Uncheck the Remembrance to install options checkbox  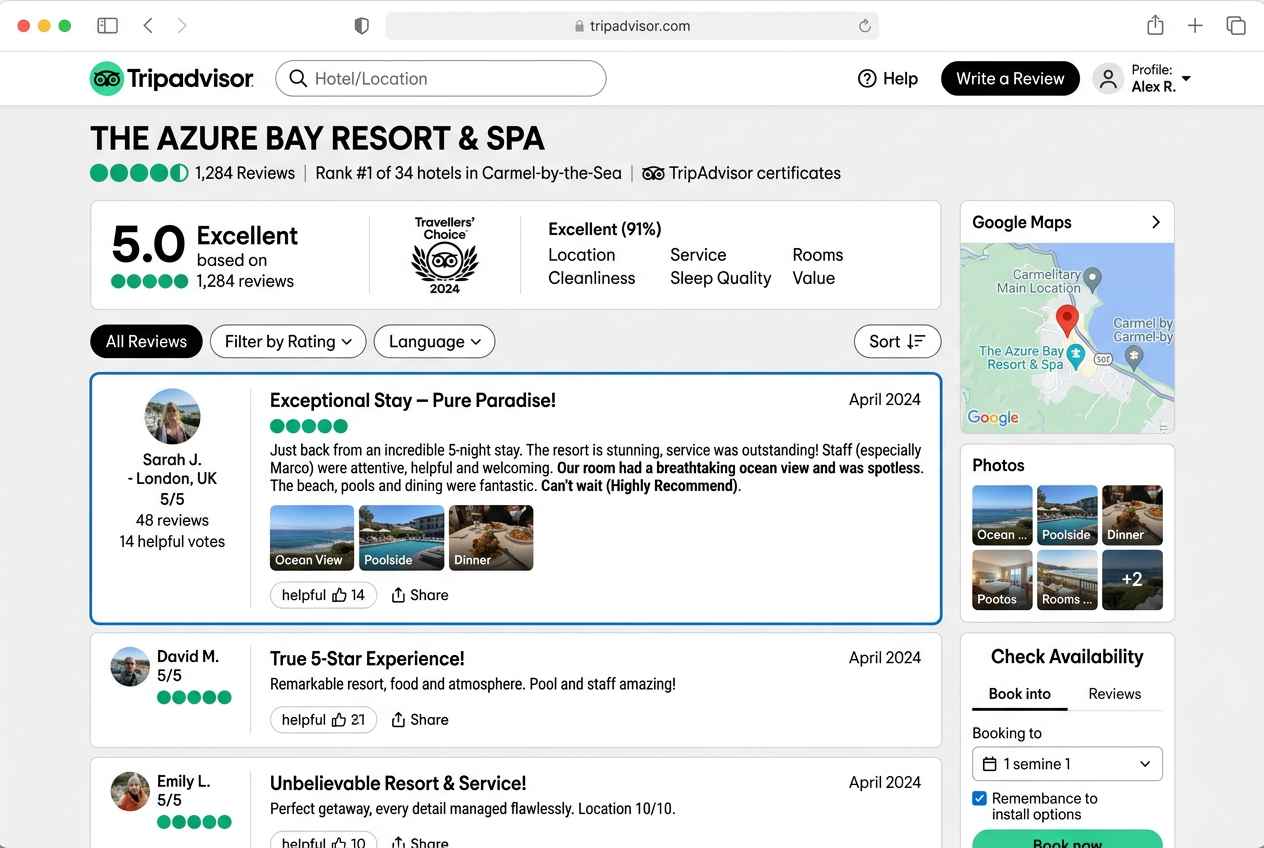[980, 798]
